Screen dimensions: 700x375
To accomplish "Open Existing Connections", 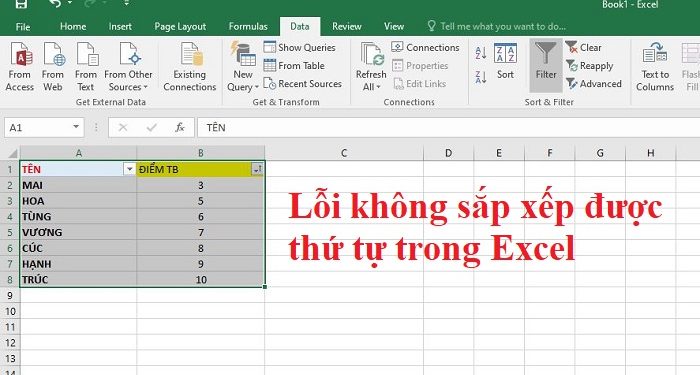I will click(190, 67).
